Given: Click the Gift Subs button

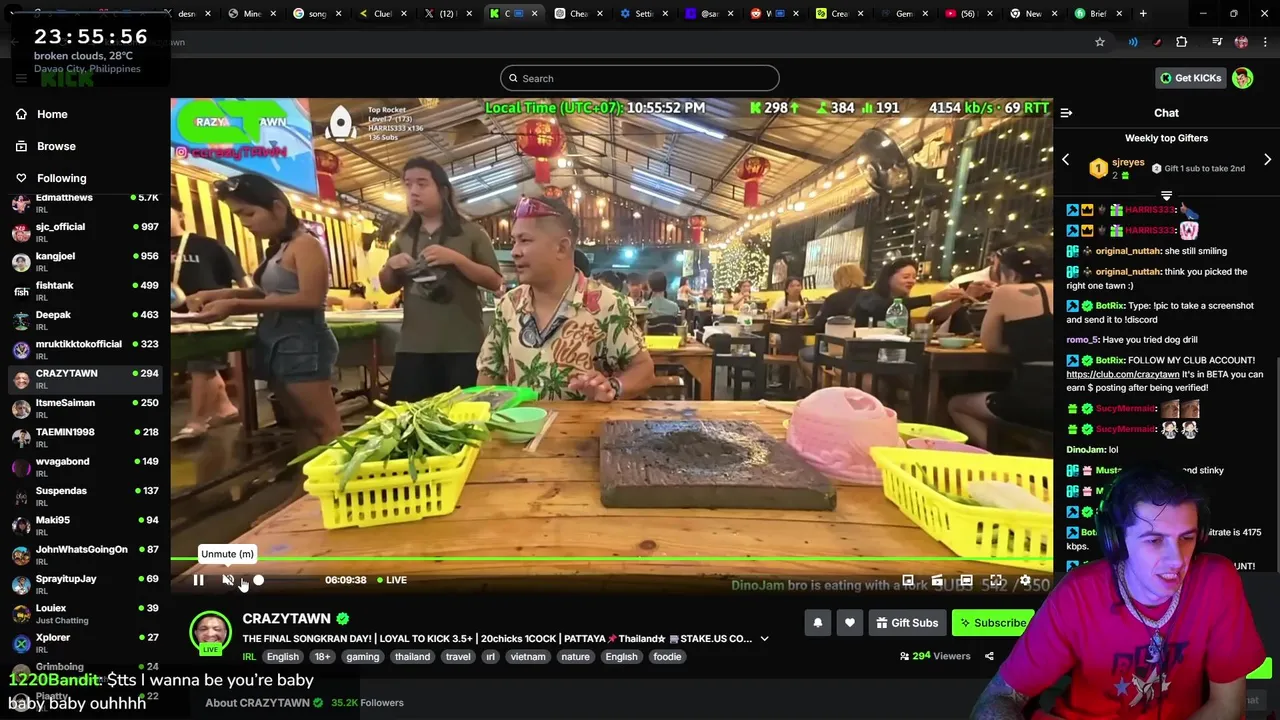Looking at the screenshot, I should point(907,623).
